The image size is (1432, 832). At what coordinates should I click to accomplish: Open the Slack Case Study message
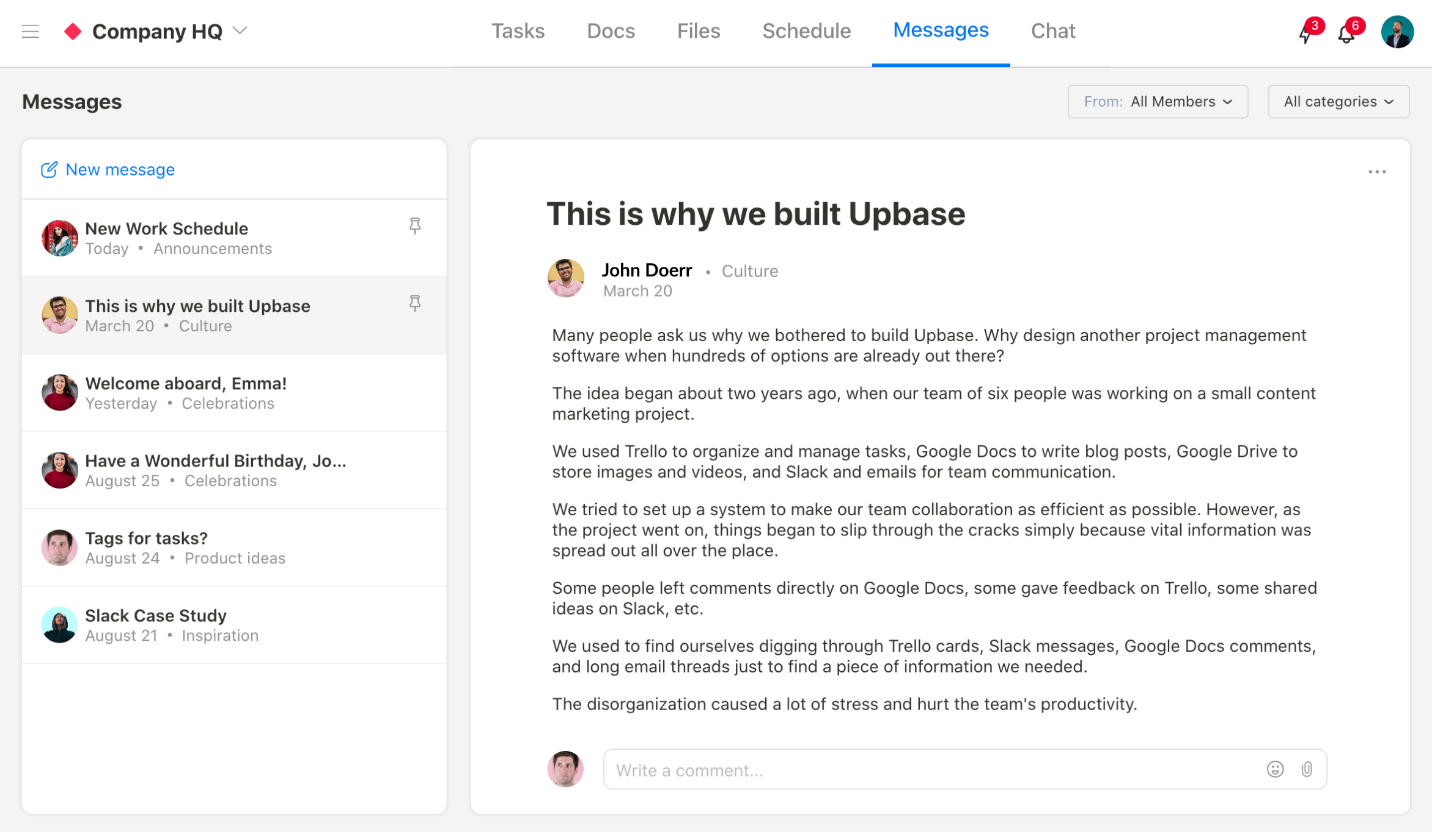(x=234, y=625)
